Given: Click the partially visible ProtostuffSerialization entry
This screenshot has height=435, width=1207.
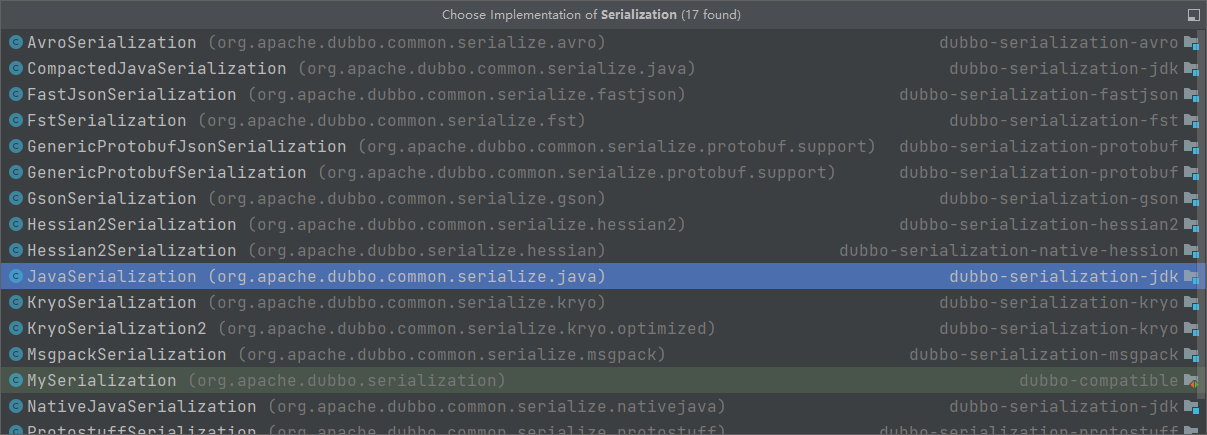Looking at the screenshot, I should [x=141, y=430].
